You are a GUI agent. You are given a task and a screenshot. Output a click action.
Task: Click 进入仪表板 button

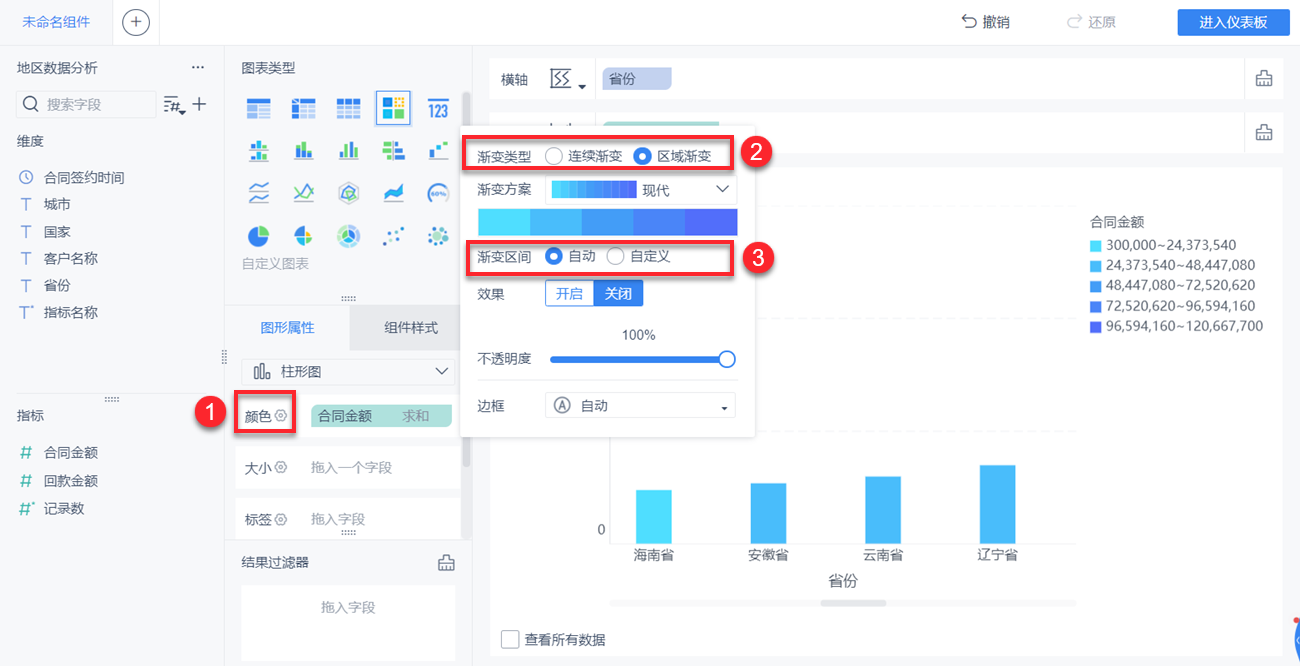pyautogui.click(x=1233, y=22)
